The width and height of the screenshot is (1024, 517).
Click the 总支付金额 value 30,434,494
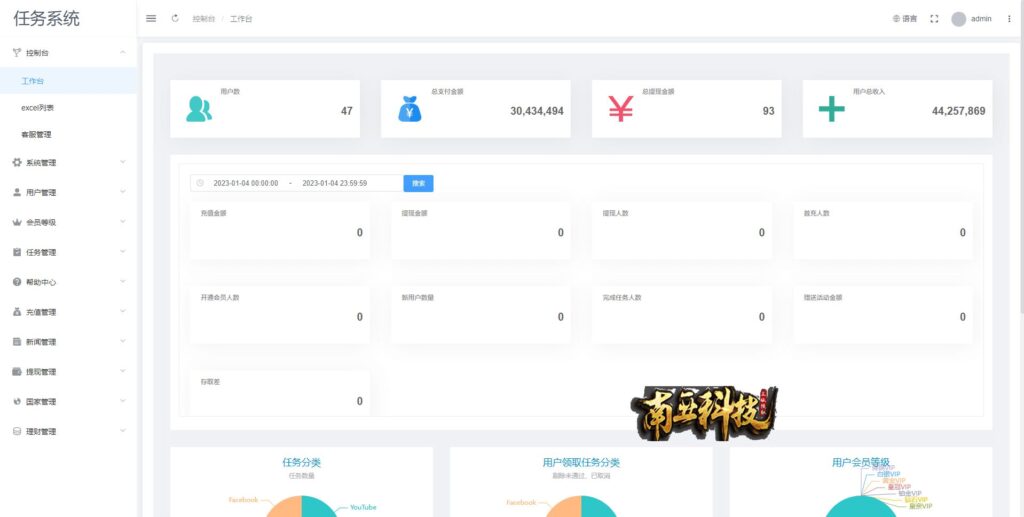point(537,111)
